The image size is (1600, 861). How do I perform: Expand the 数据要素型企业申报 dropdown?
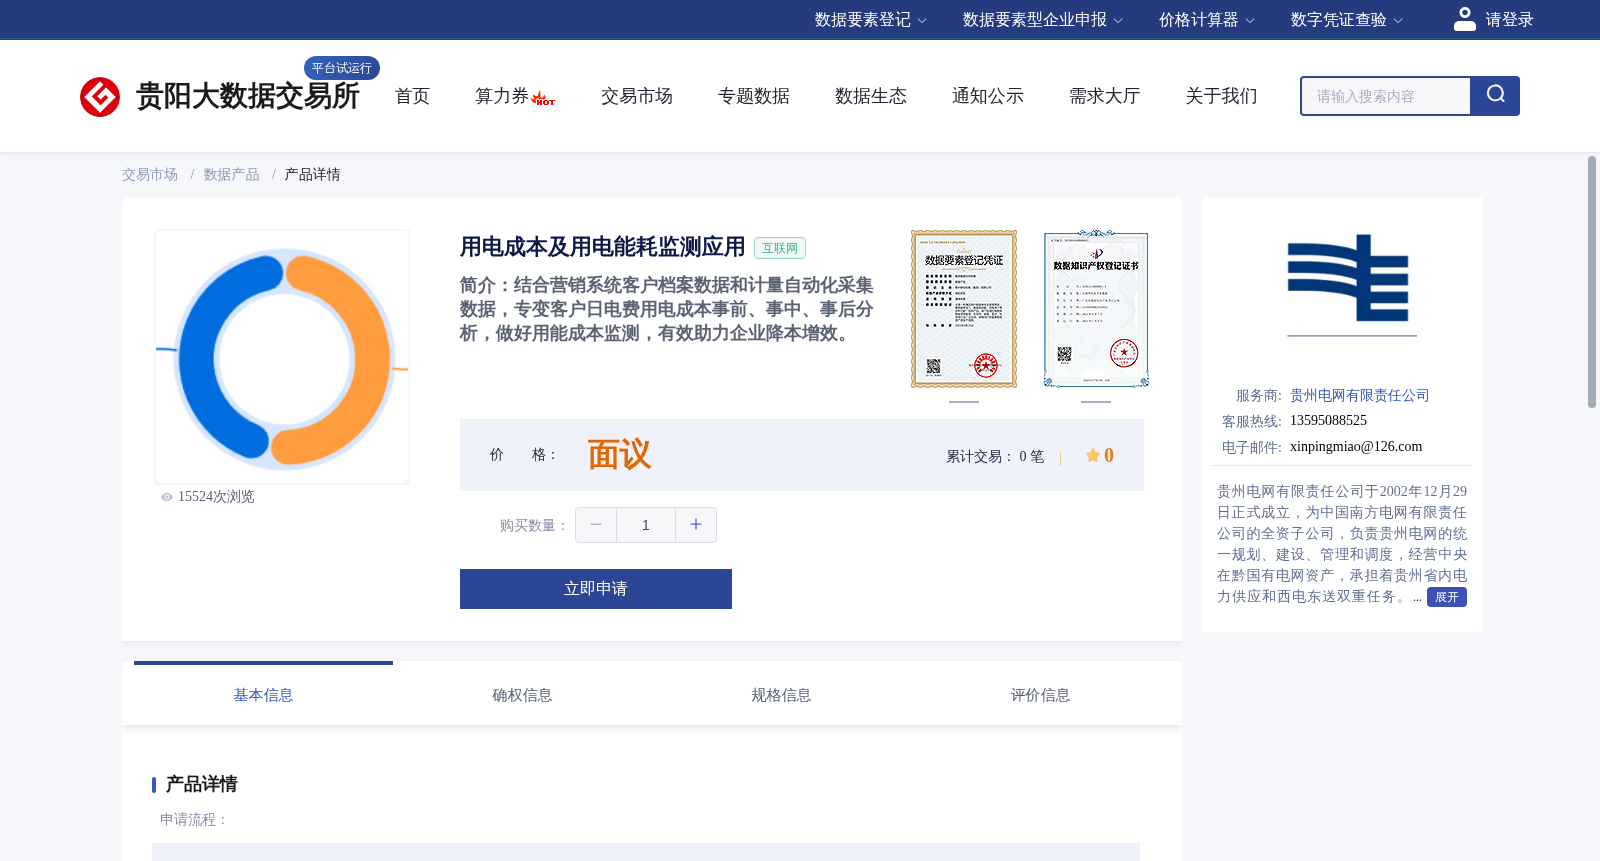[x=1042, y=20]
